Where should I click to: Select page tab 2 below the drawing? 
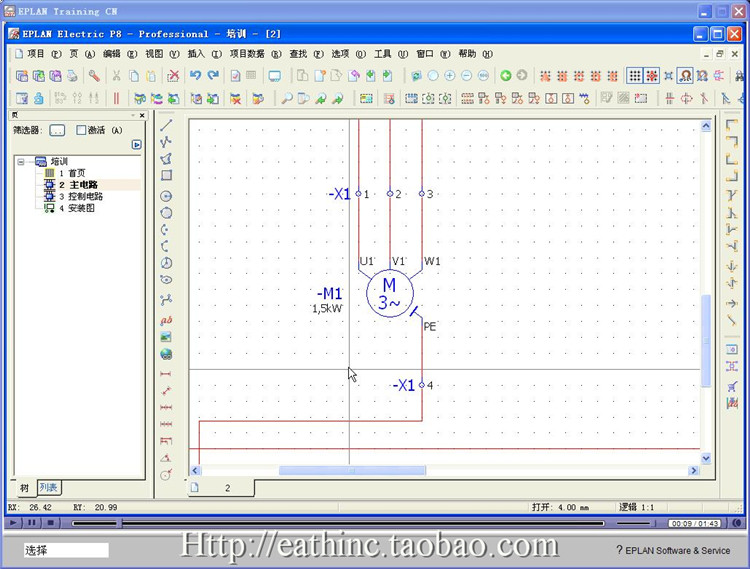click(x=222, y=488)
